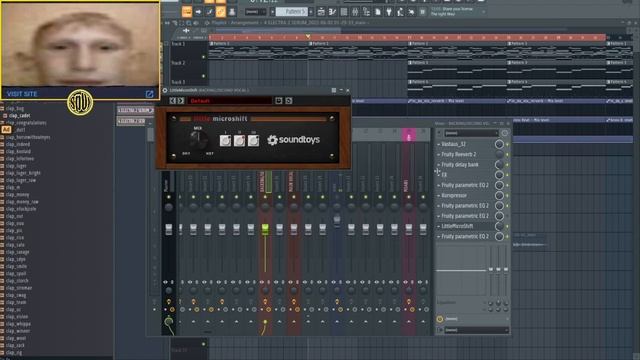Open the playlist view from the top toolbar

[x=321, y=12]
